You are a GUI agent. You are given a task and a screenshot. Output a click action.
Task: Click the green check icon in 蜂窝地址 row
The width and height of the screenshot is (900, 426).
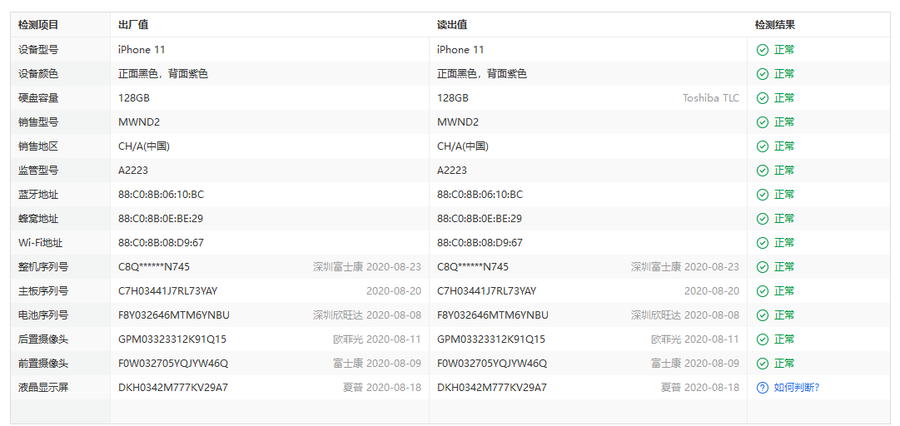(x=762, y=219)
